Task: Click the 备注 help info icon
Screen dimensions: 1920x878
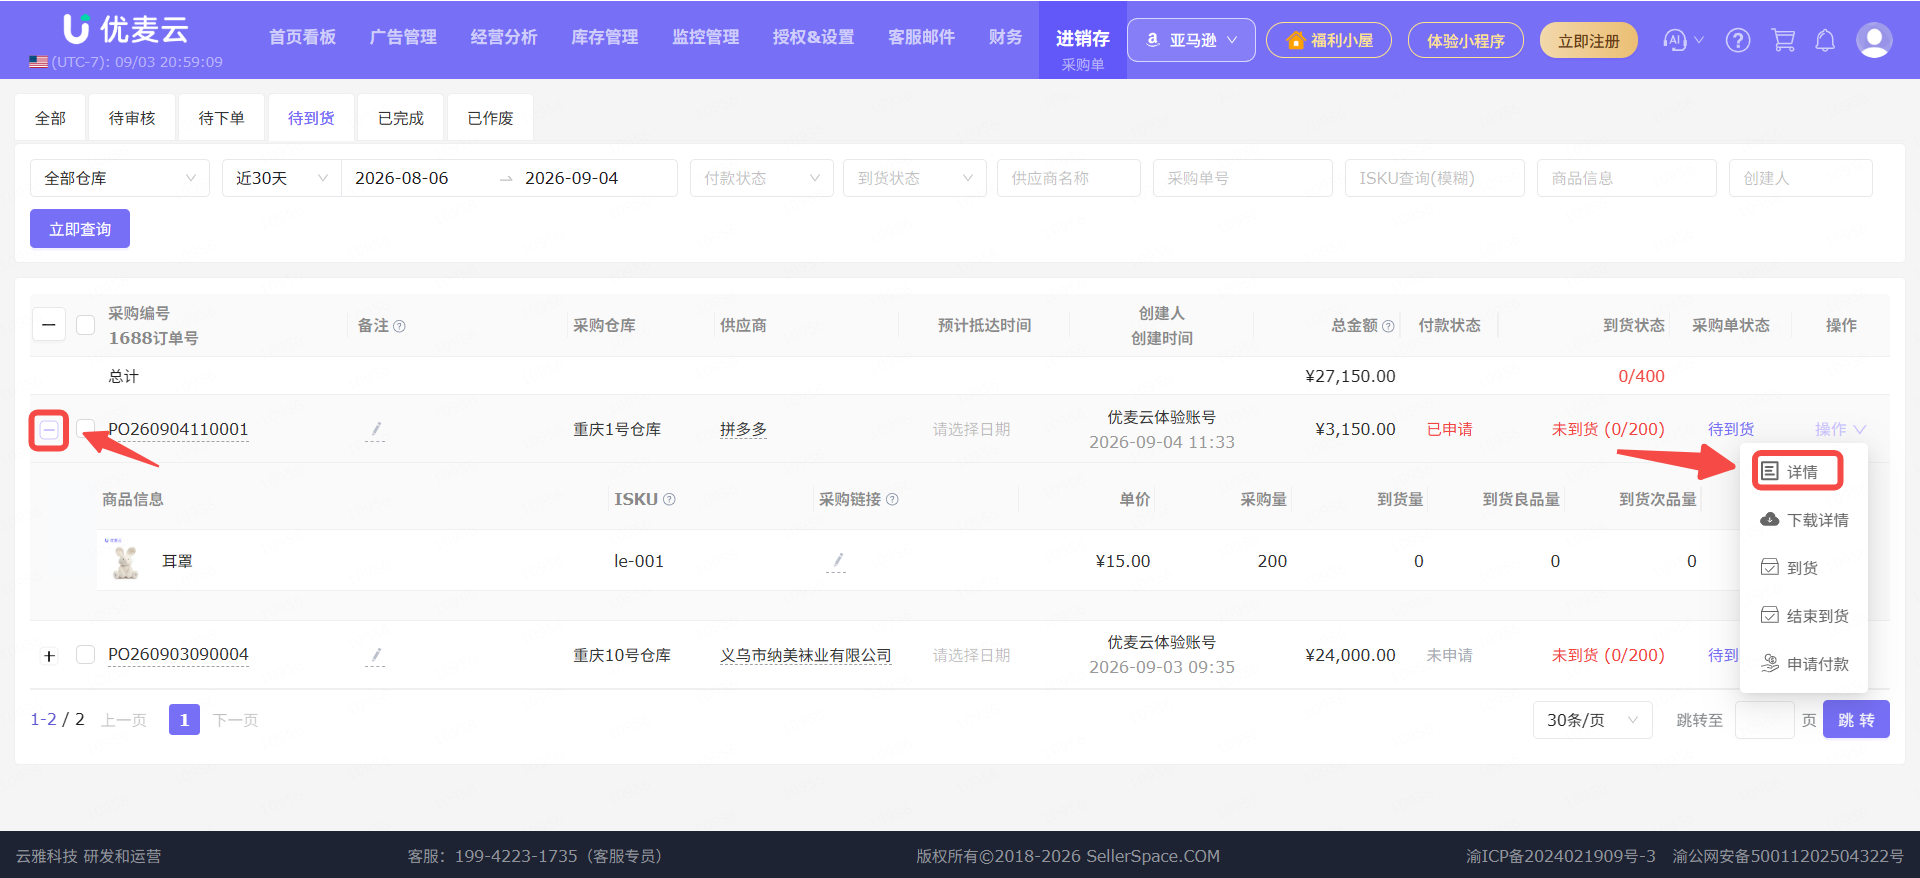Action: coord(399,326)
